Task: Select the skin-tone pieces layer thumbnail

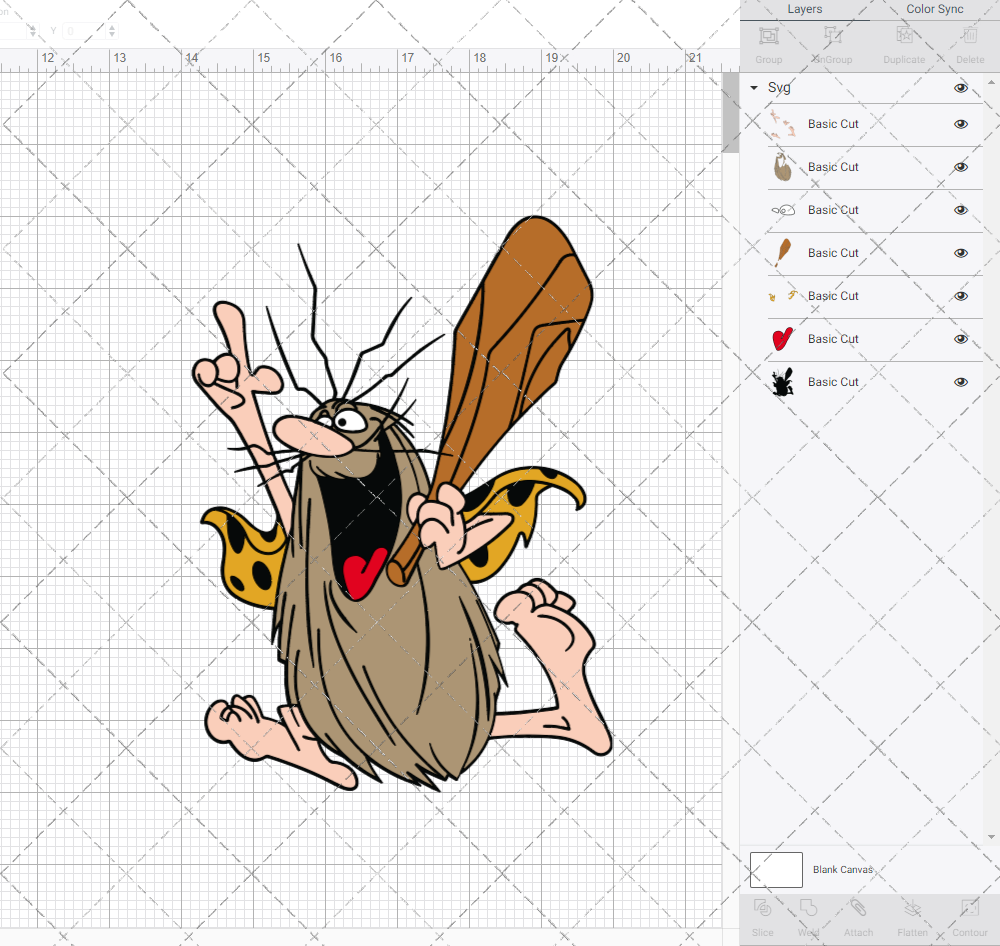Action: pos(783,124)
